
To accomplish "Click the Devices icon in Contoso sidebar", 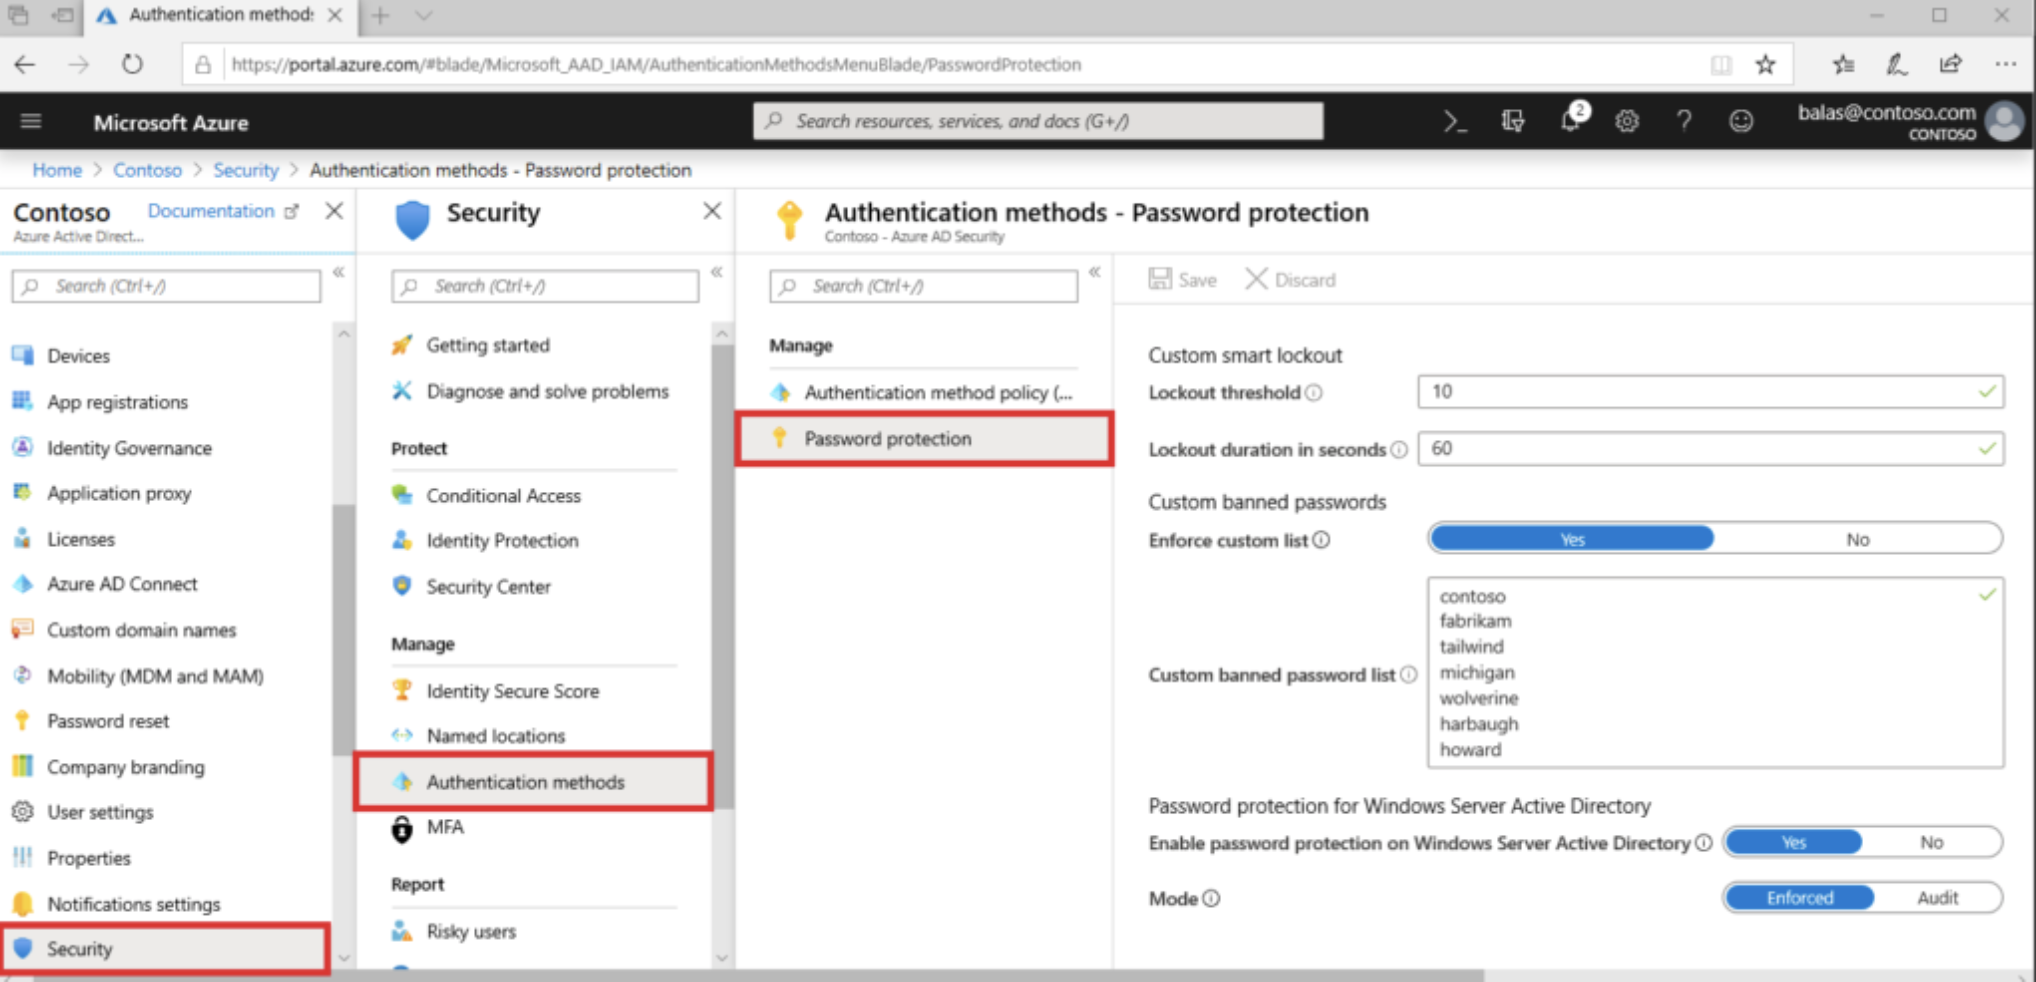I will [x=23, y=355].
